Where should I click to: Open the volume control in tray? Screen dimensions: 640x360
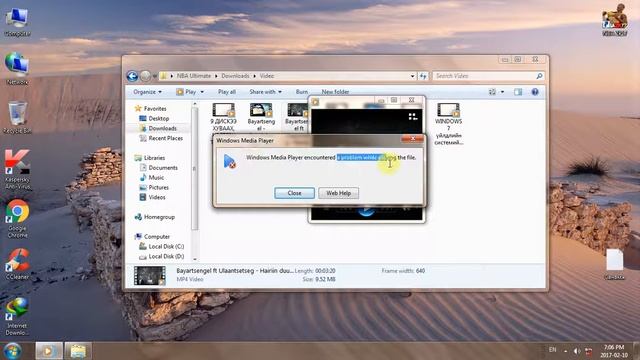(577, 351)
